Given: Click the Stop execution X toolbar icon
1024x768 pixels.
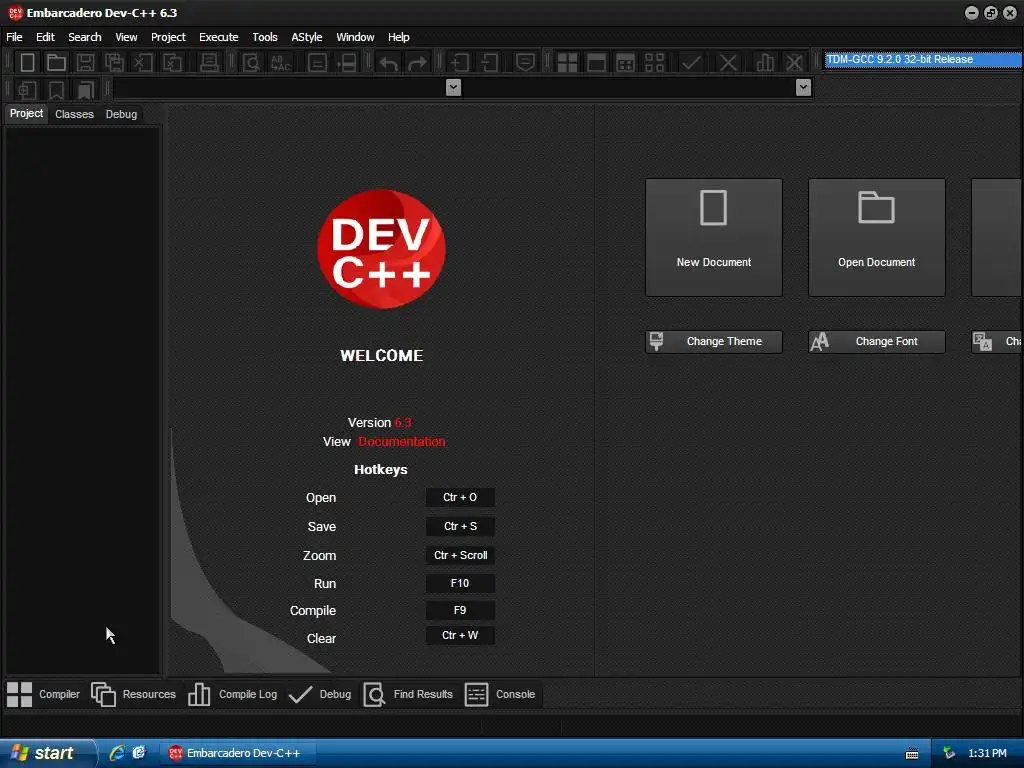Looking at the screenshot, I should [x=728, y=63].
